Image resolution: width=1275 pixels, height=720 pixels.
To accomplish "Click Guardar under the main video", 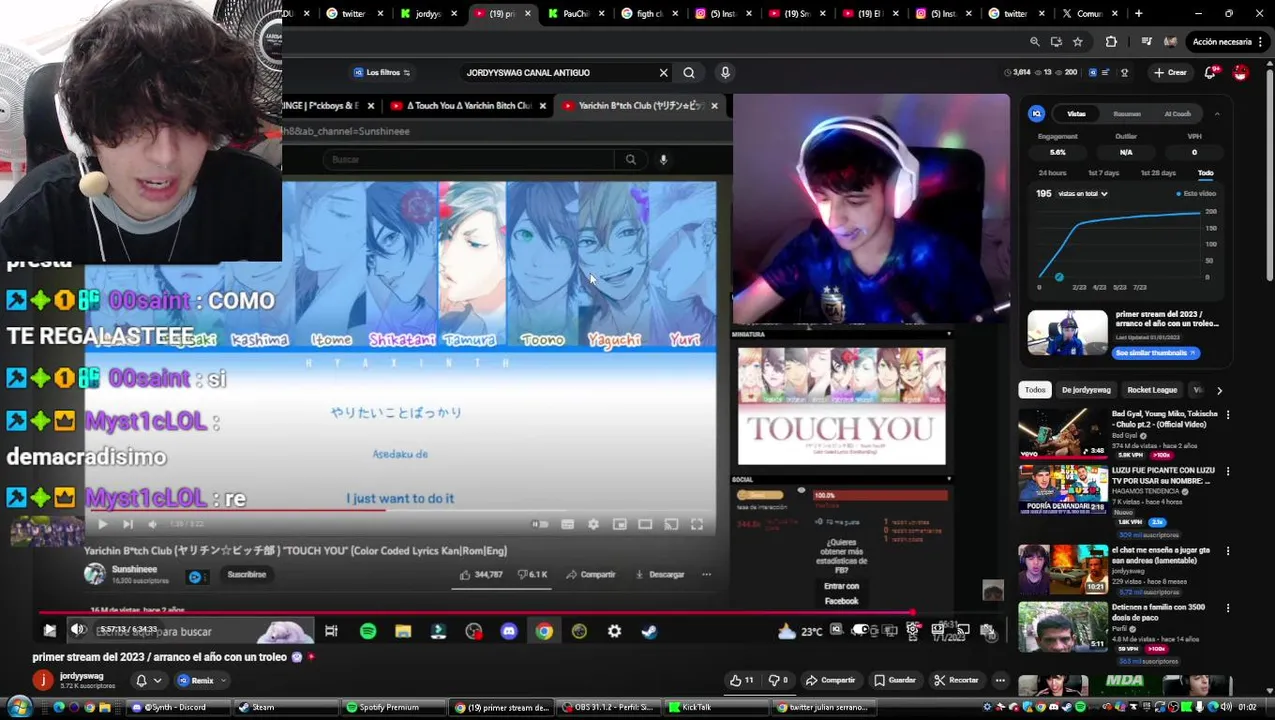I will tap(894, 680).
